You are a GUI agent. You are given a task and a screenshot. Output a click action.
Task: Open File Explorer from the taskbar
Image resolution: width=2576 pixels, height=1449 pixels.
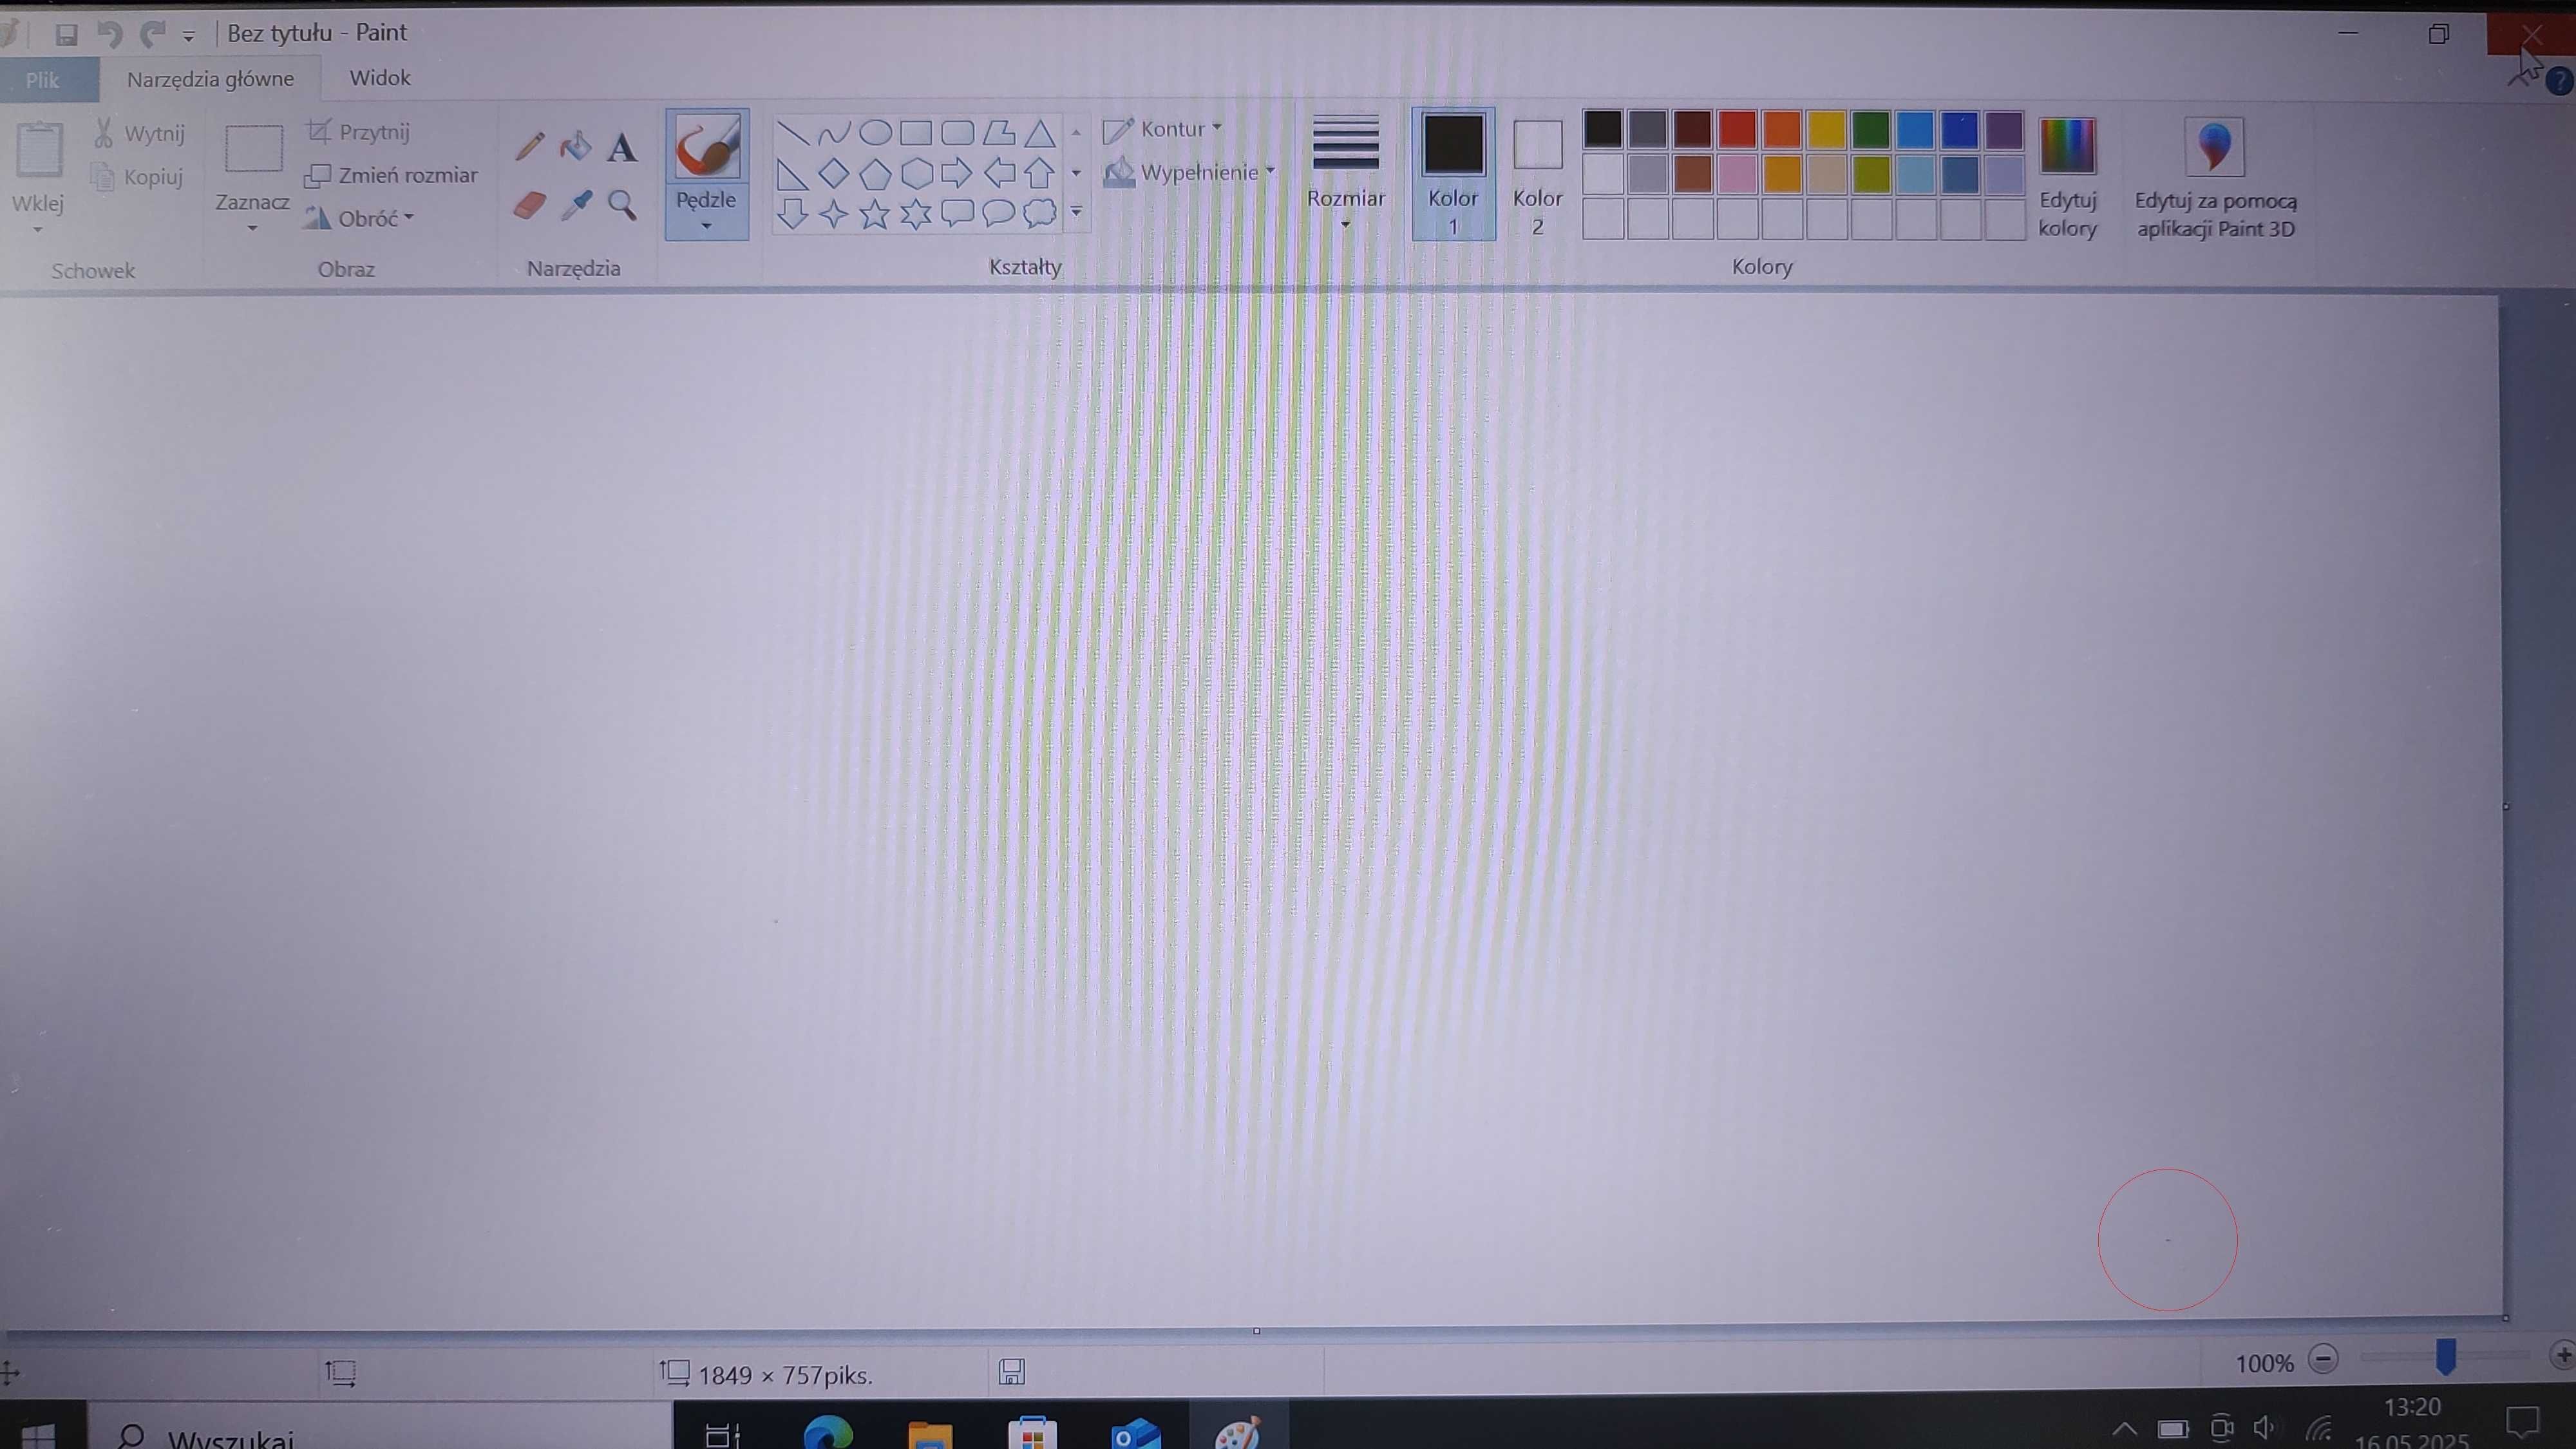930,1435
